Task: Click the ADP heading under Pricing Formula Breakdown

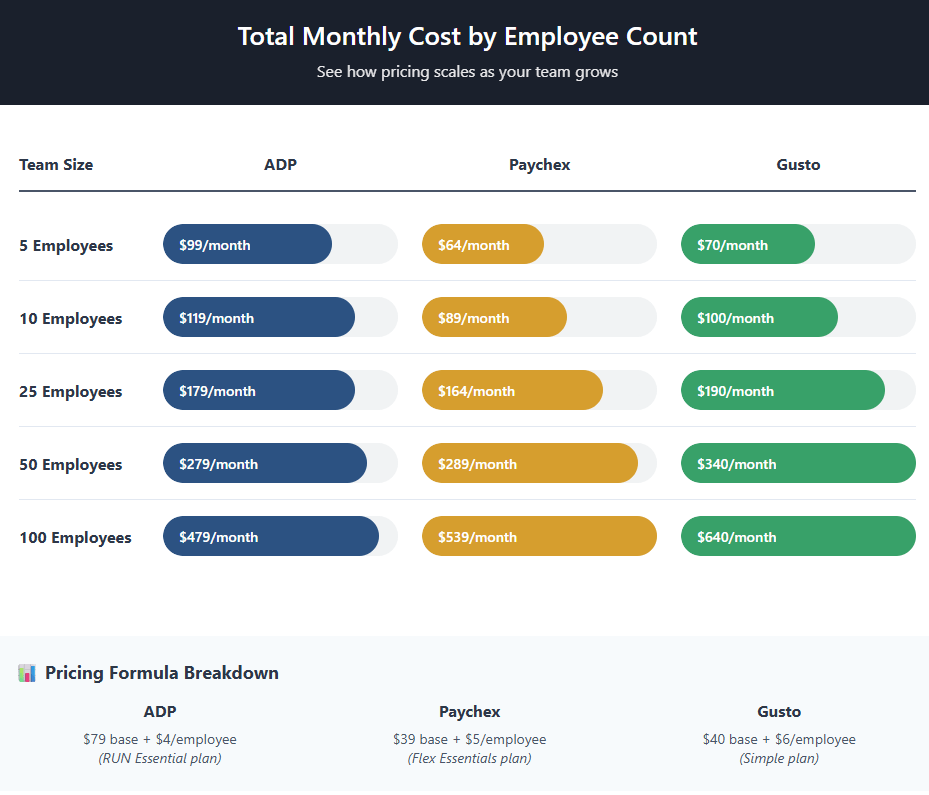Action: coord(160,711)
